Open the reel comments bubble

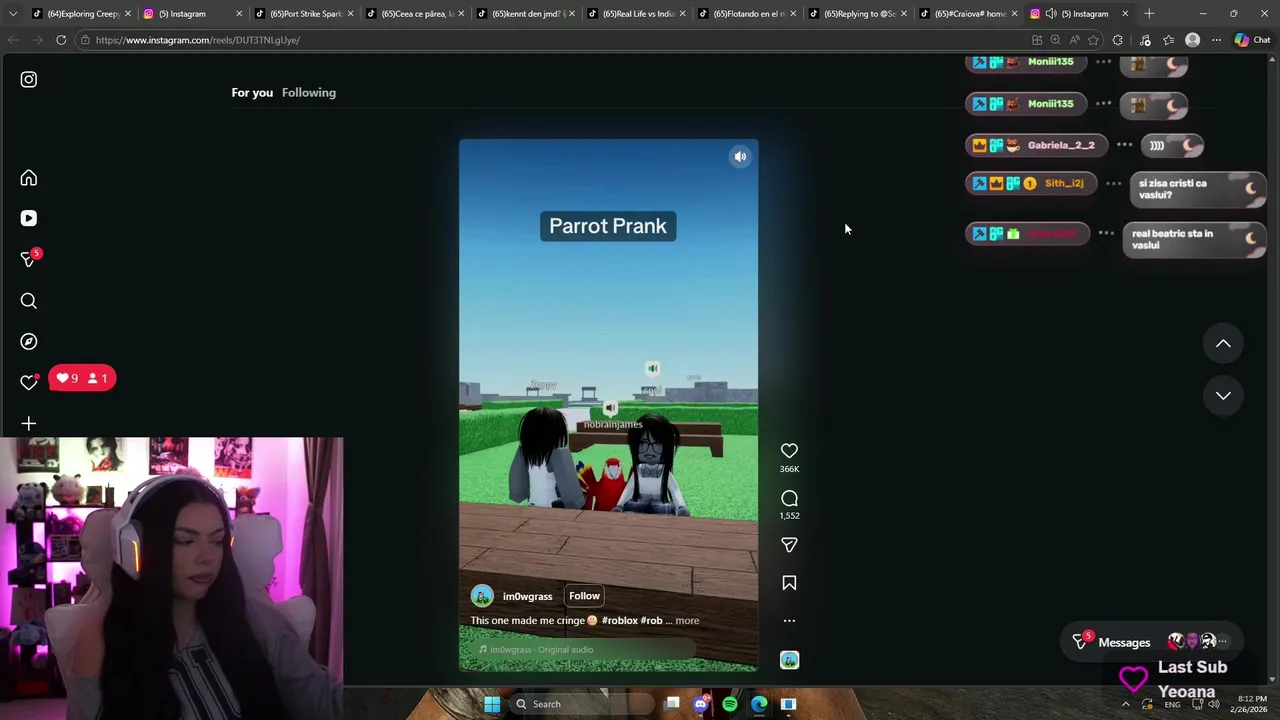[789, 498]
